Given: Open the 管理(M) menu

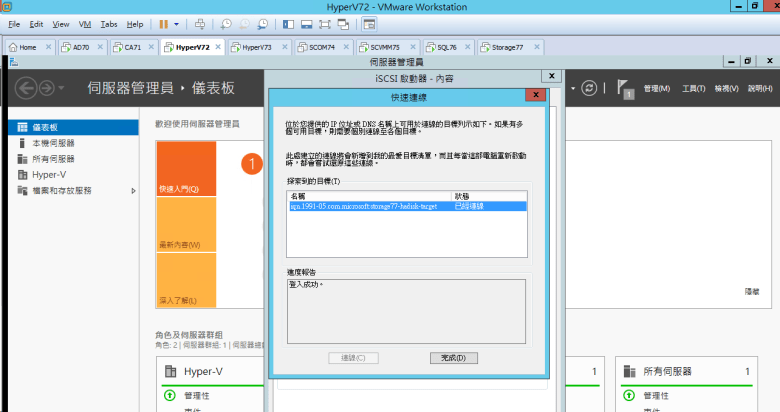Looking at the screenshot, I should (x=656, y=89).
